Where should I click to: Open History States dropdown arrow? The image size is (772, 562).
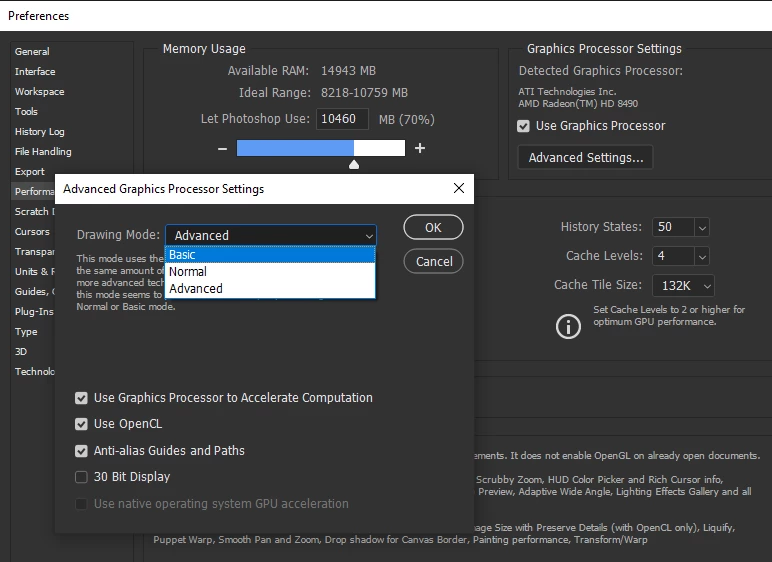702,228
